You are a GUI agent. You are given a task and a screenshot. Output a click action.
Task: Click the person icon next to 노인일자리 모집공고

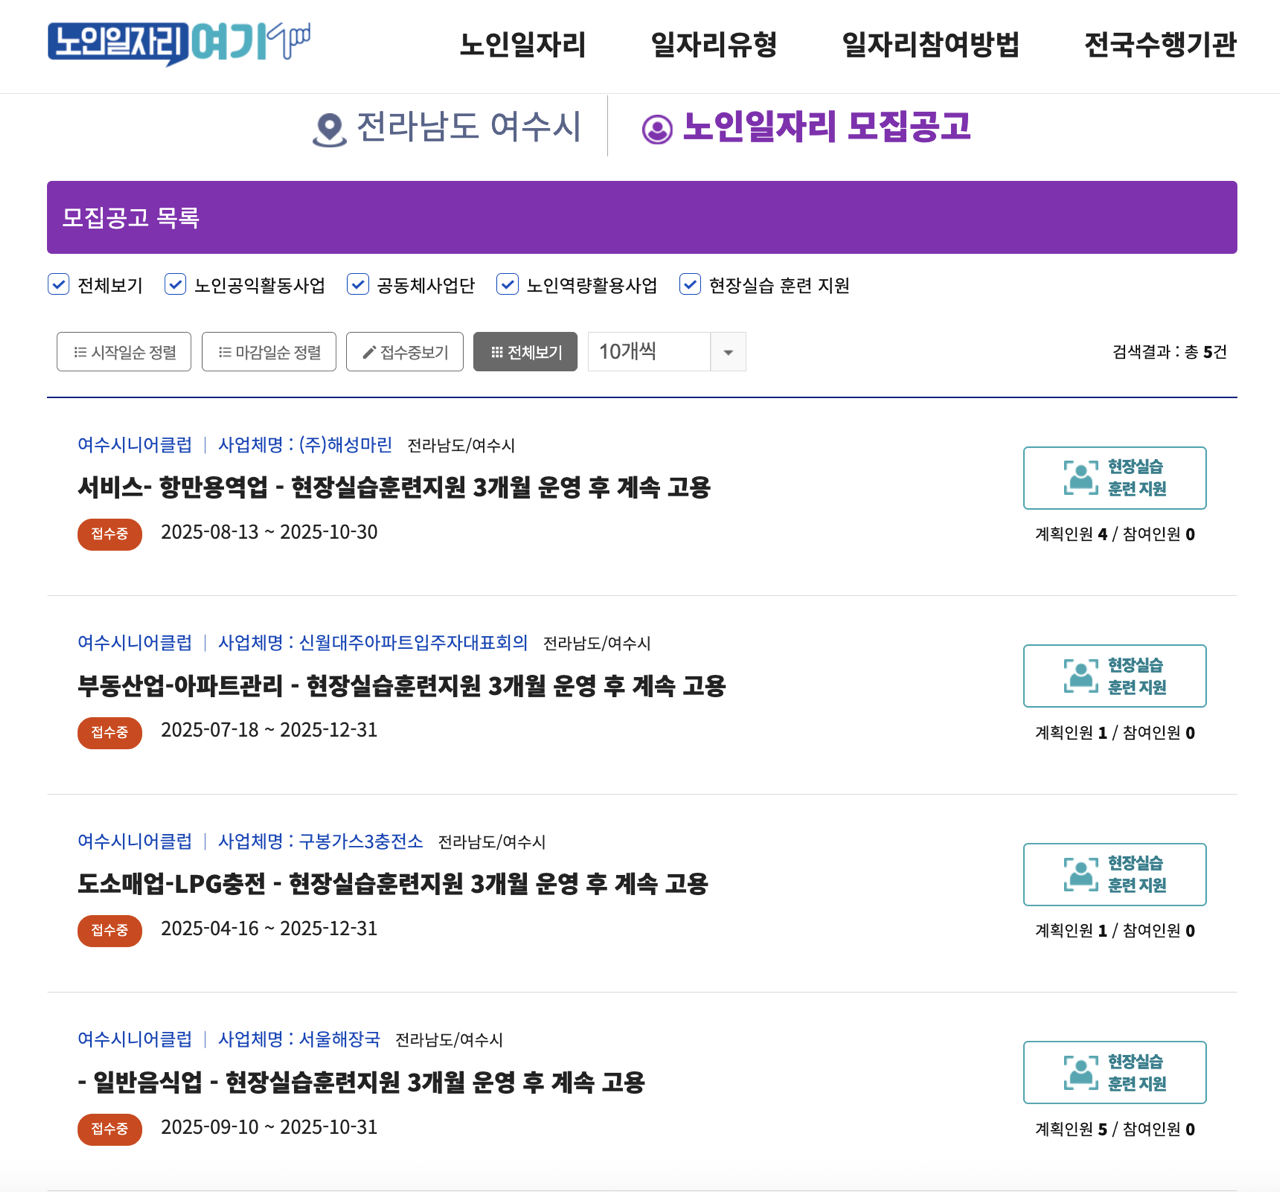coord(656,128)
